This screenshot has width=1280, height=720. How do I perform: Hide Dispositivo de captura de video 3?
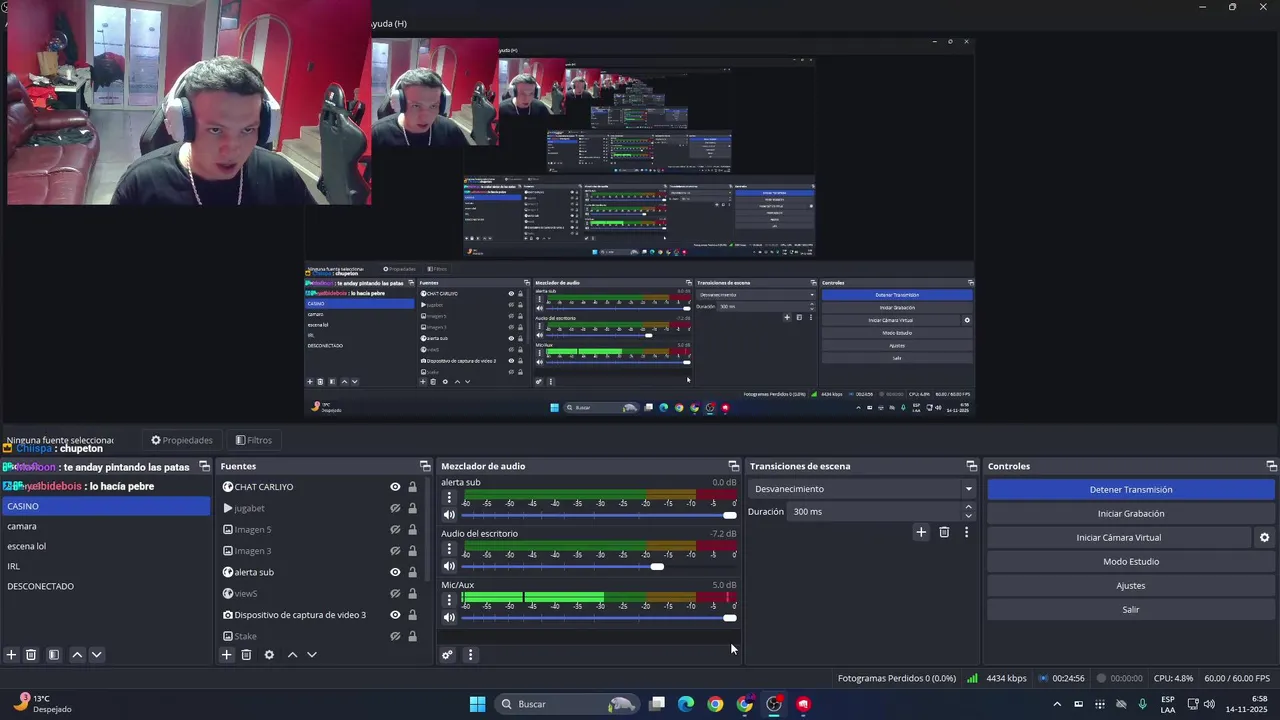pyautogui.click(x=395, y=615)
